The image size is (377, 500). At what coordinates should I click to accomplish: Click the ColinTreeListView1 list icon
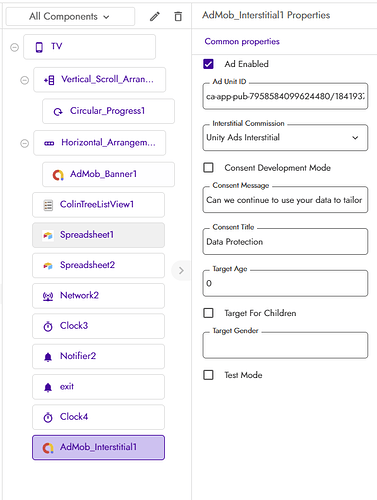pos(48,205)
